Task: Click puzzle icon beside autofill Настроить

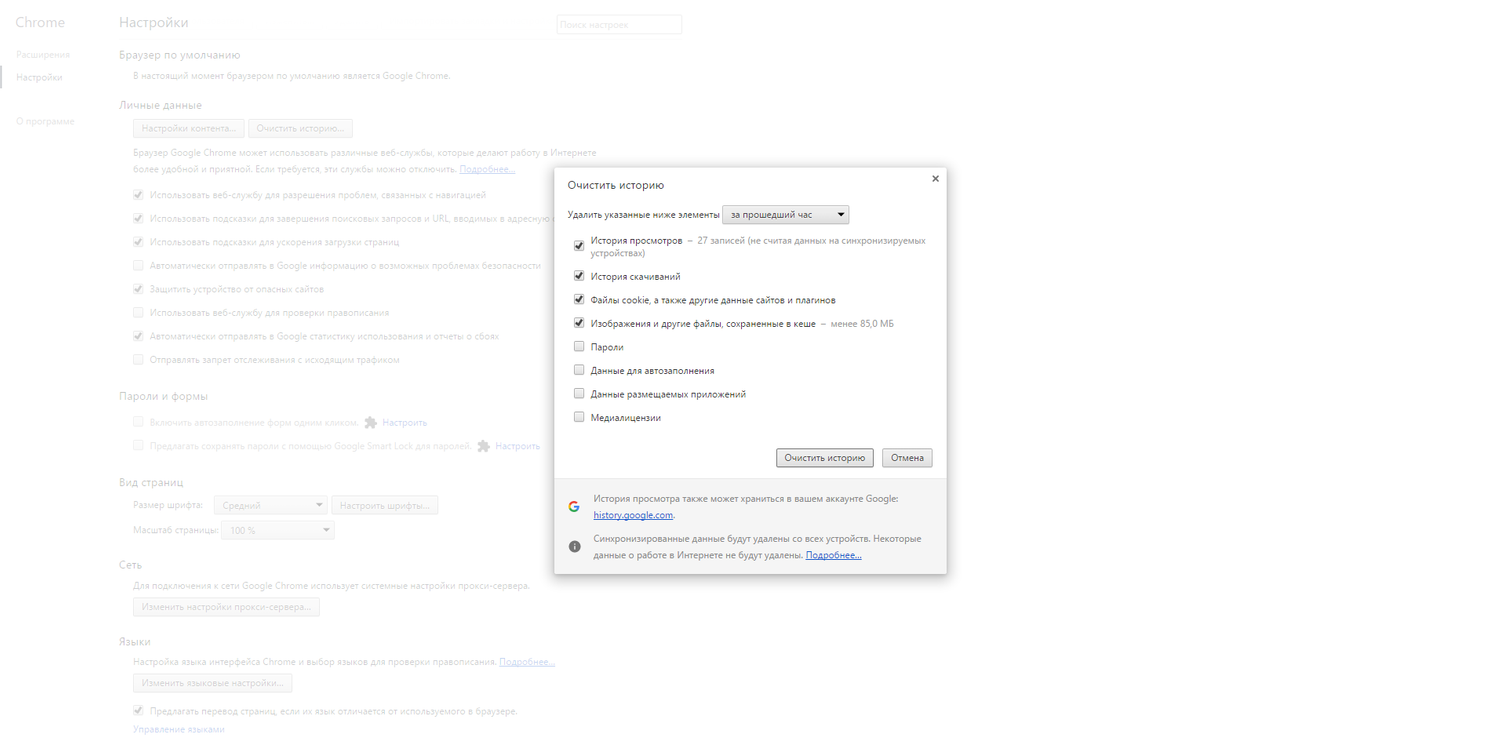Action: tap(371, 422)
